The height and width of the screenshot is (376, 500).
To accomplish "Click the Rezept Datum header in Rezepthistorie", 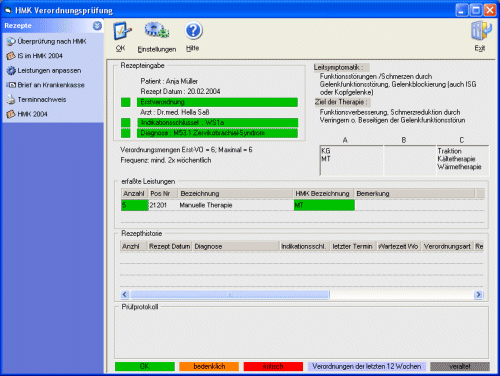I will [x=170, y=246].
